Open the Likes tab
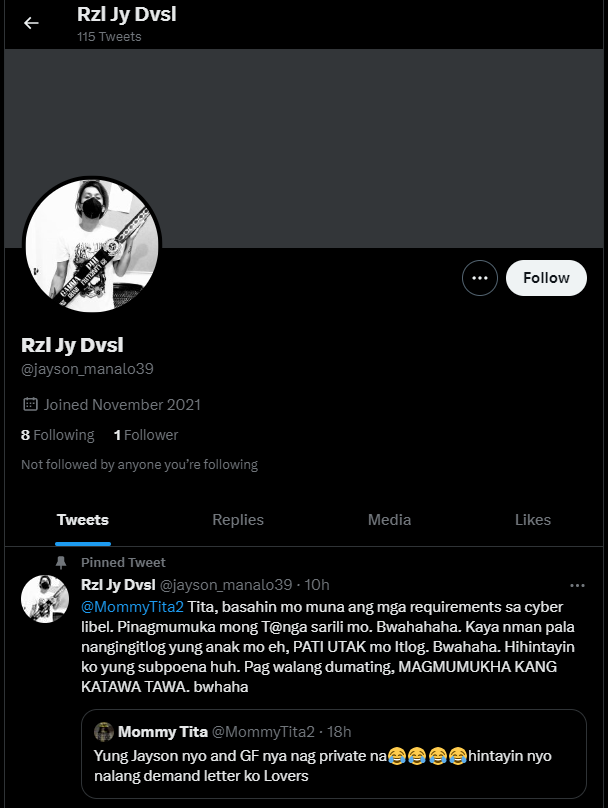 pos(533,519)
